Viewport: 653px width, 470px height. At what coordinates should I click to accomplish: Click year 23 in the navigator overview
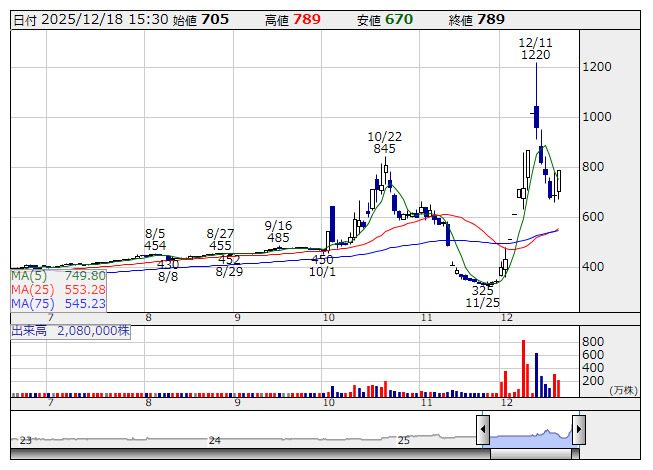point(26,440)
